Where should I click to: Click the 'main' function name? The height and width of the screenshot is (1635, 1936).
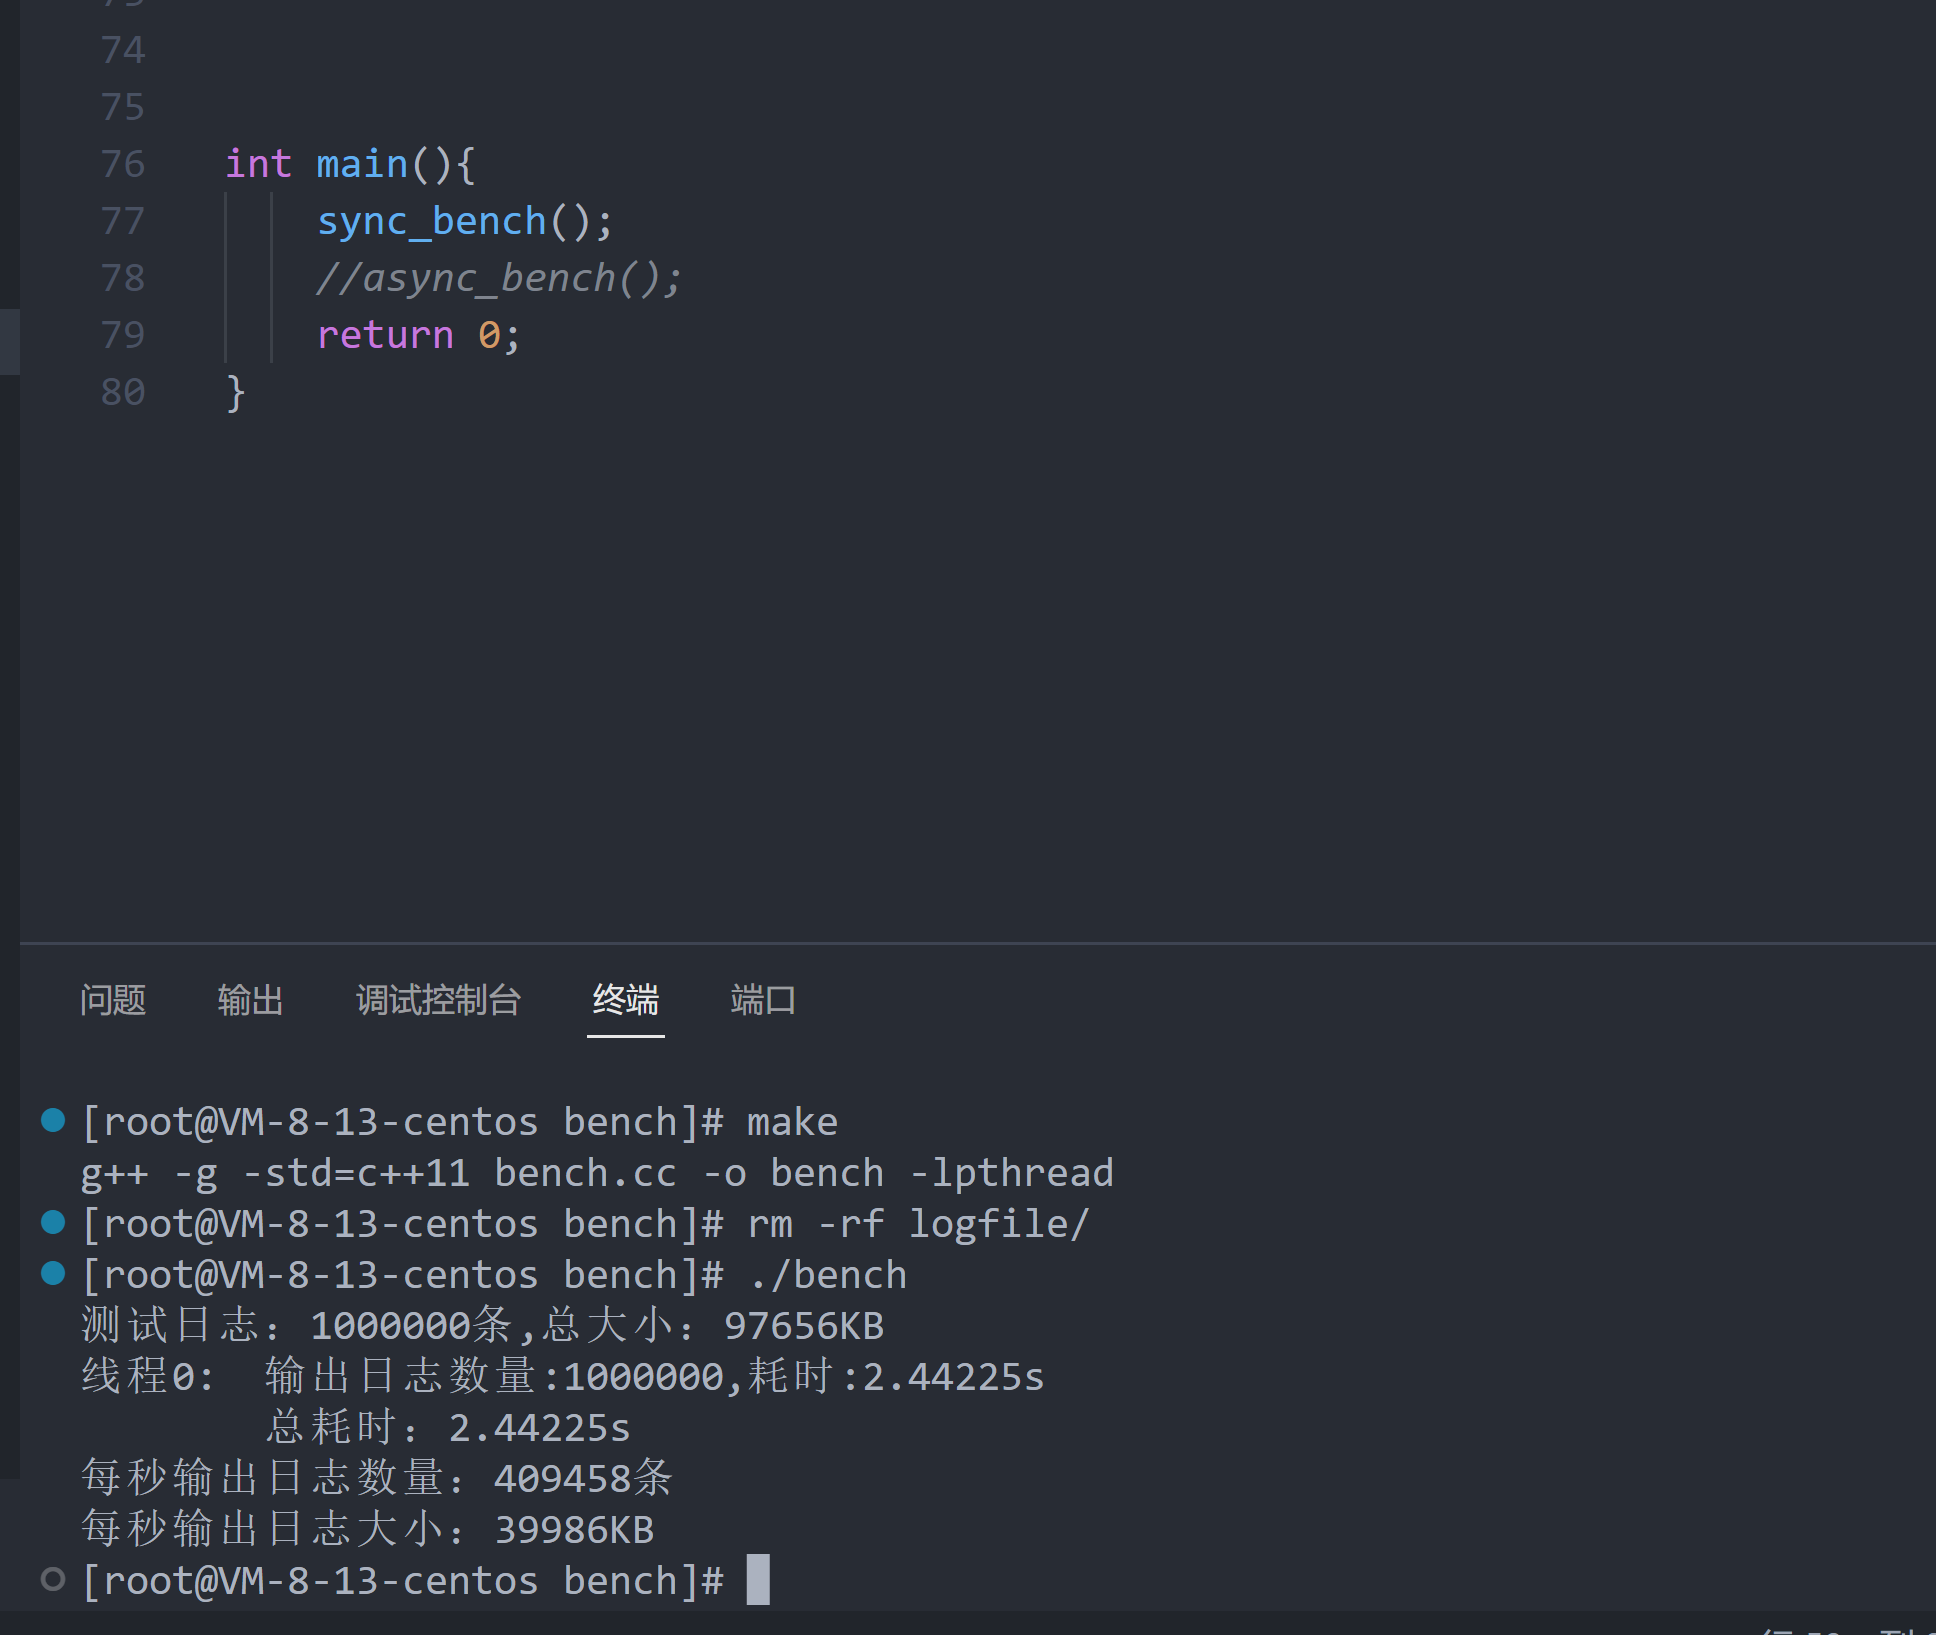click(362, 164)
